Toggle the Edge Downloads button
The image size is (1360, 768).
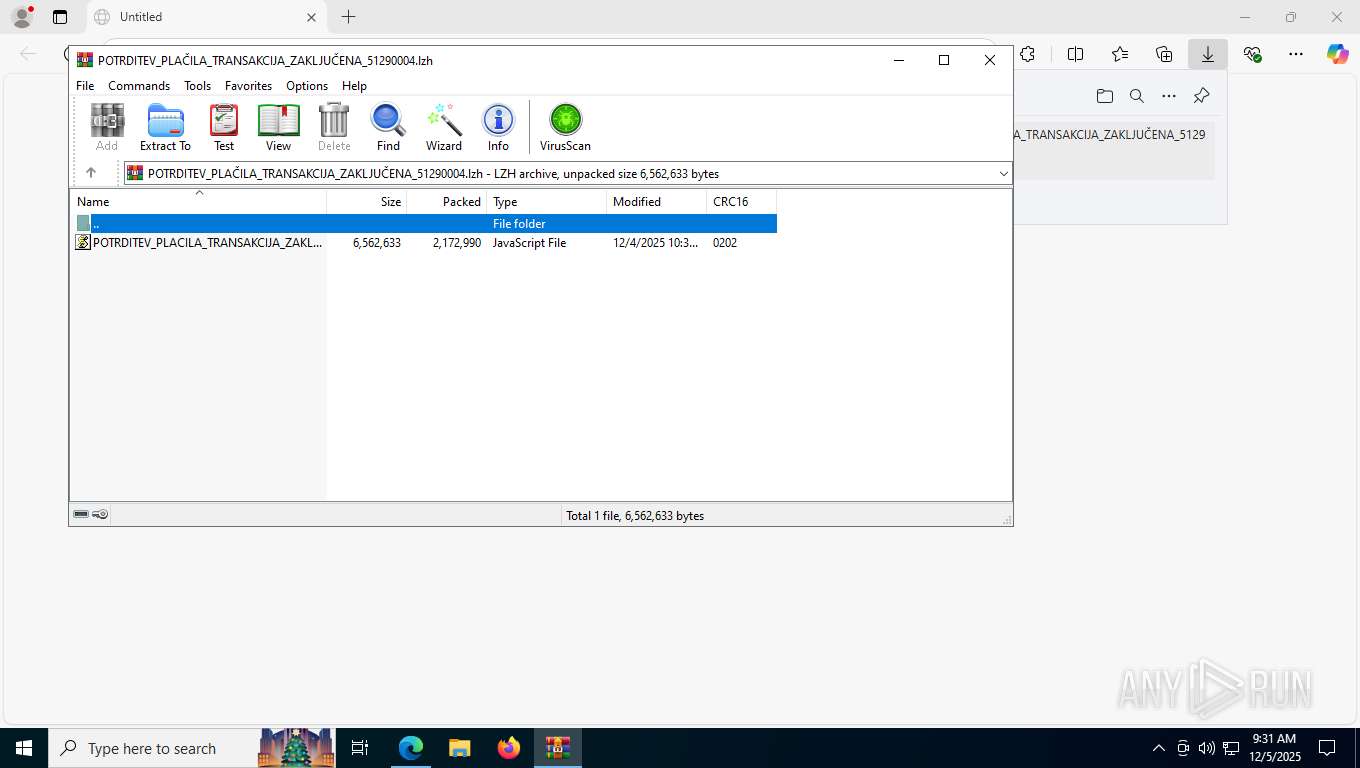click(1208, 54)
